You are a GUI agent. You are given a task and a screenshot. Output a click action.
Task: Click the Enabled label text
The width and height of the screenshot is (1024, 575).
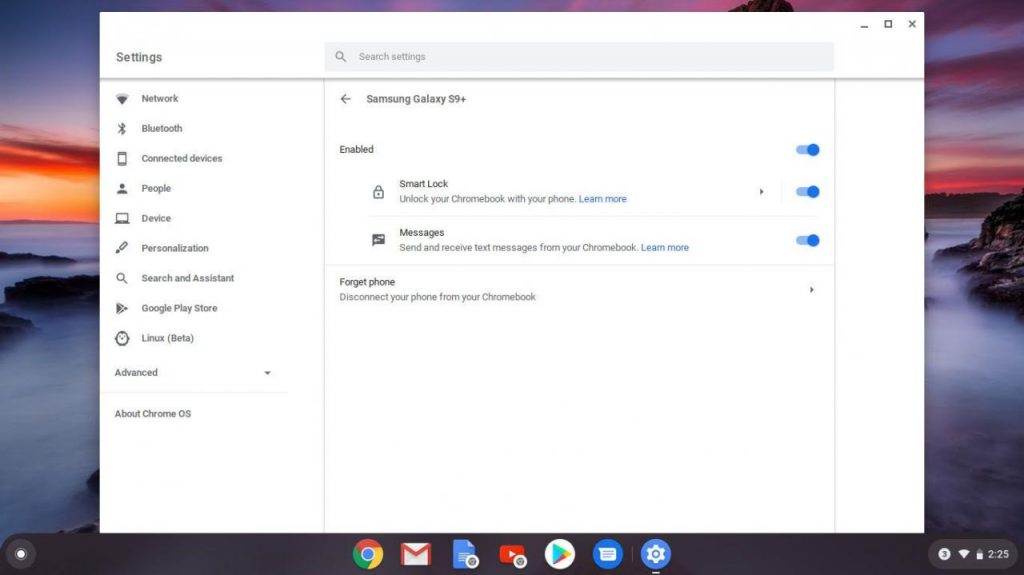pos(356,149)
